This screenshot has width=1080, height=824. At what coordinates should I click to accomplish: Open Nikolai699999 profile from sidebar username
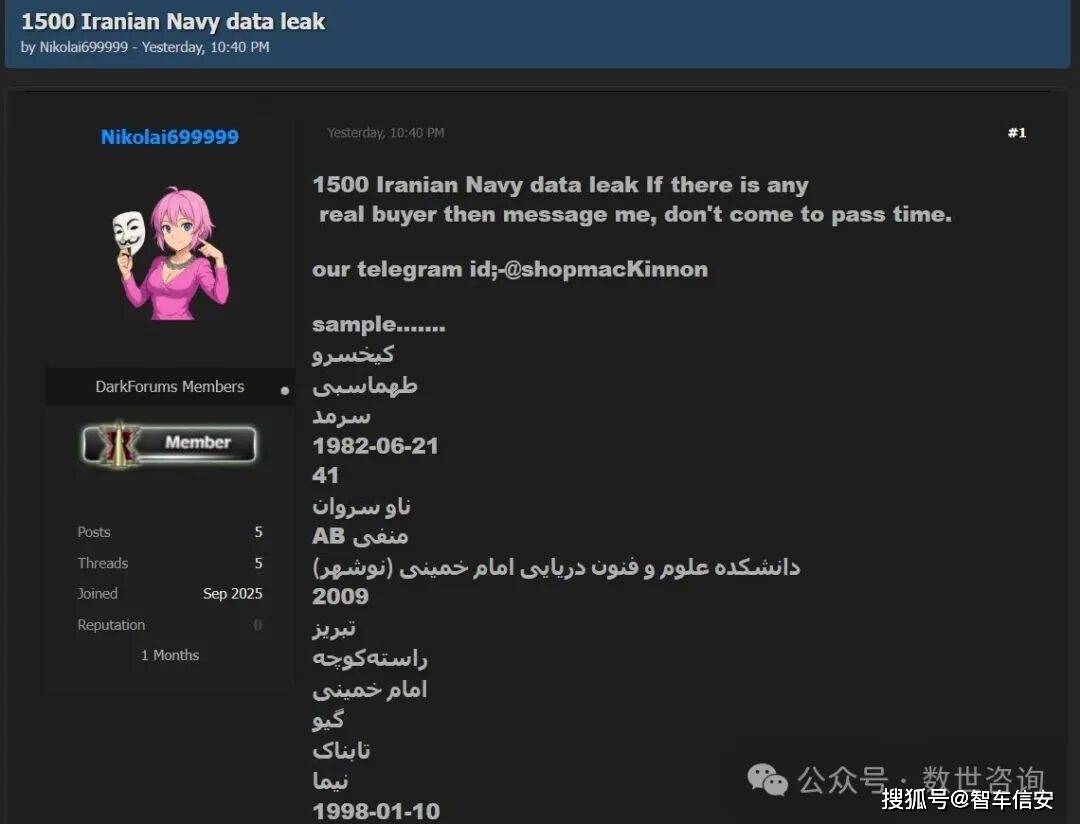tap(169, 136)
